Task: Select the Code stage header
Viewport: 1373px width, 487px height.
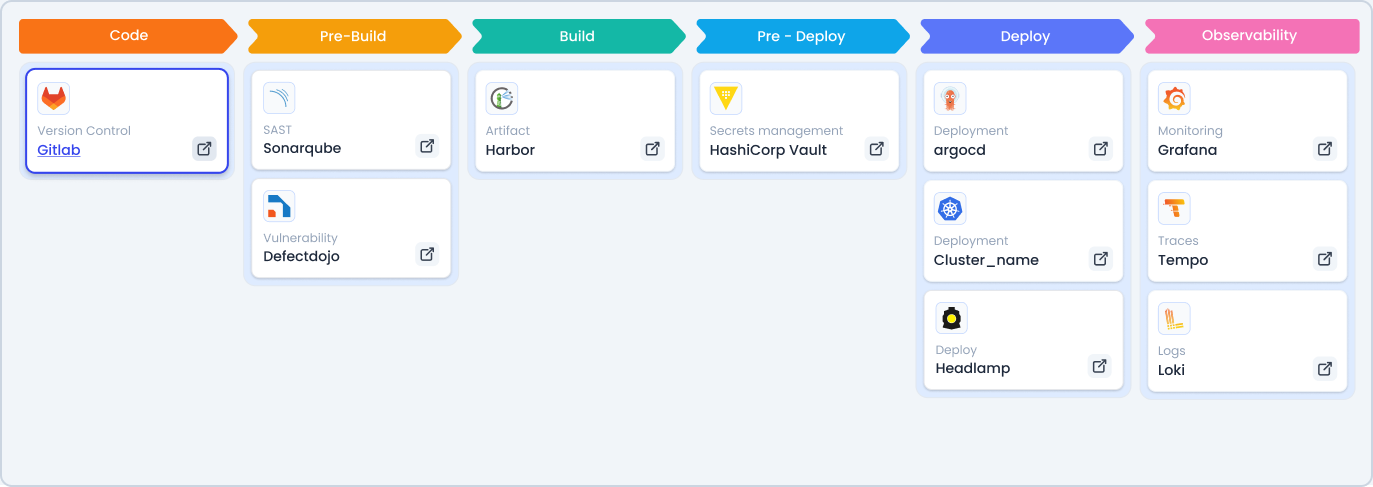Action: 129,36
